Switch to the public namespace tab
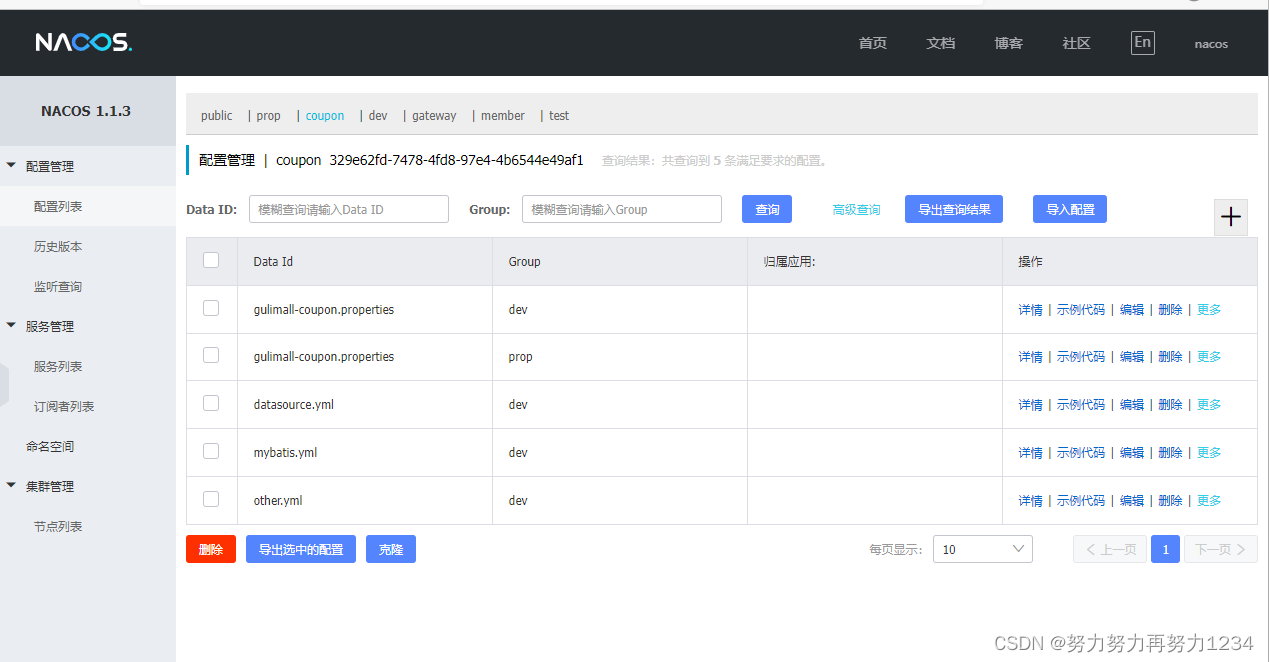 click(216, 116)
